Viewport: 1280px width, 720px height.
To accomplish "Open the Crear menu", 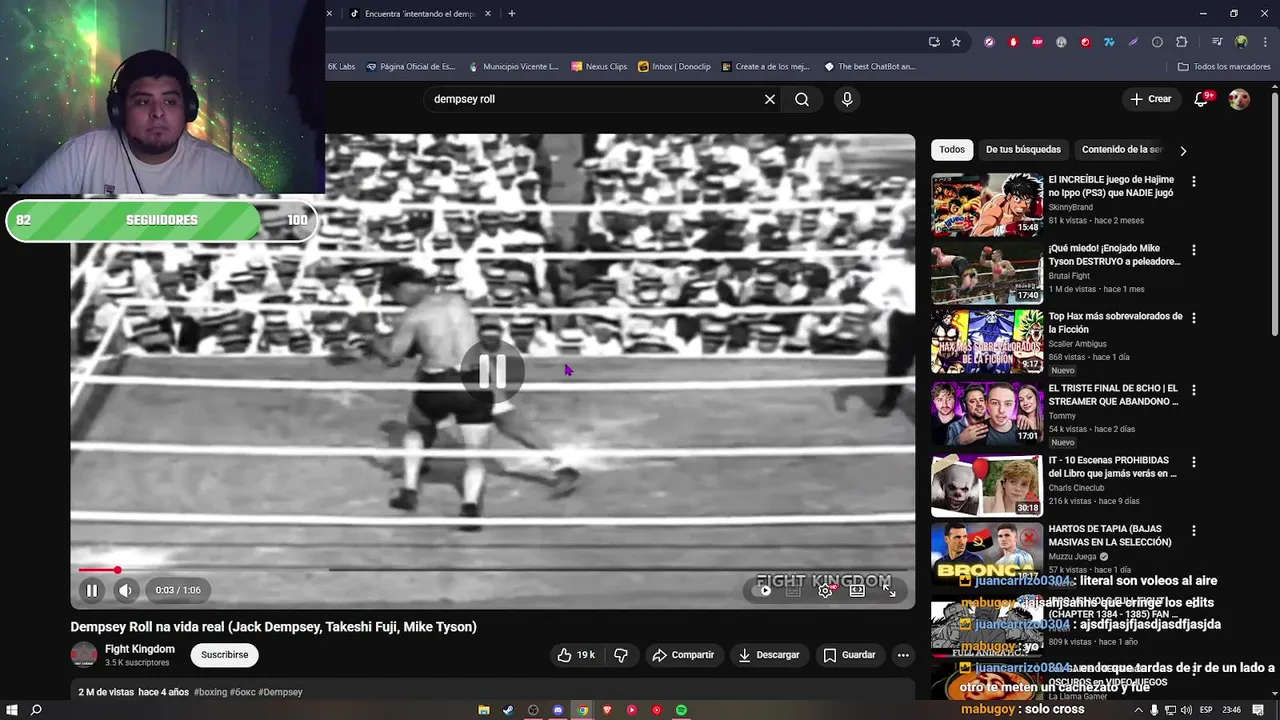I will 1150,99.
